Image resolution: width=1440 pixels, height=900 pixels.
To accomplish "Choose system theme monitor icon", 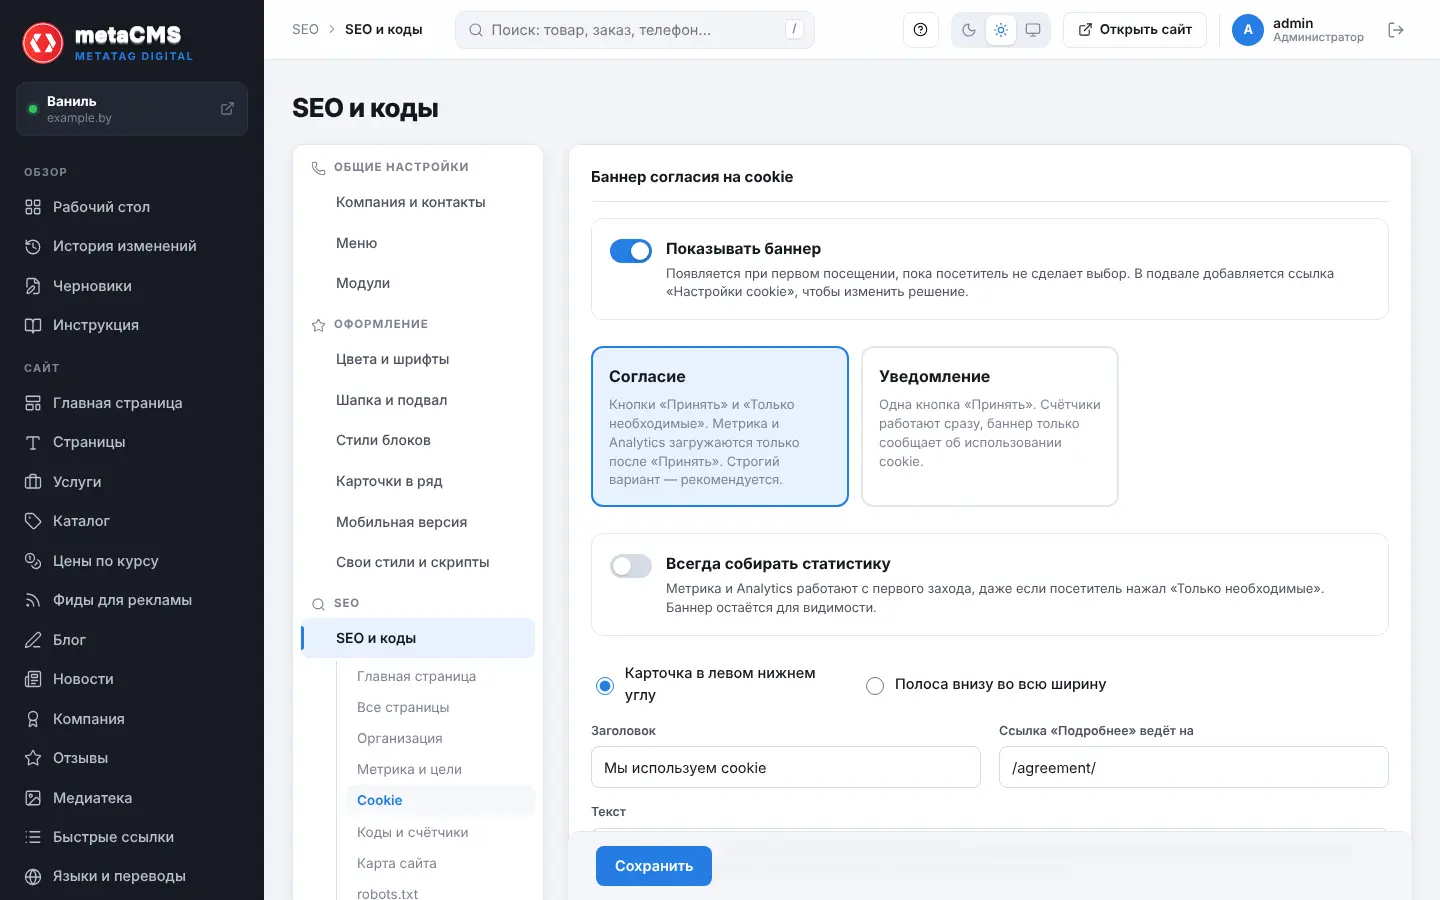I will pyautogui.click(x=1033, y=30).
